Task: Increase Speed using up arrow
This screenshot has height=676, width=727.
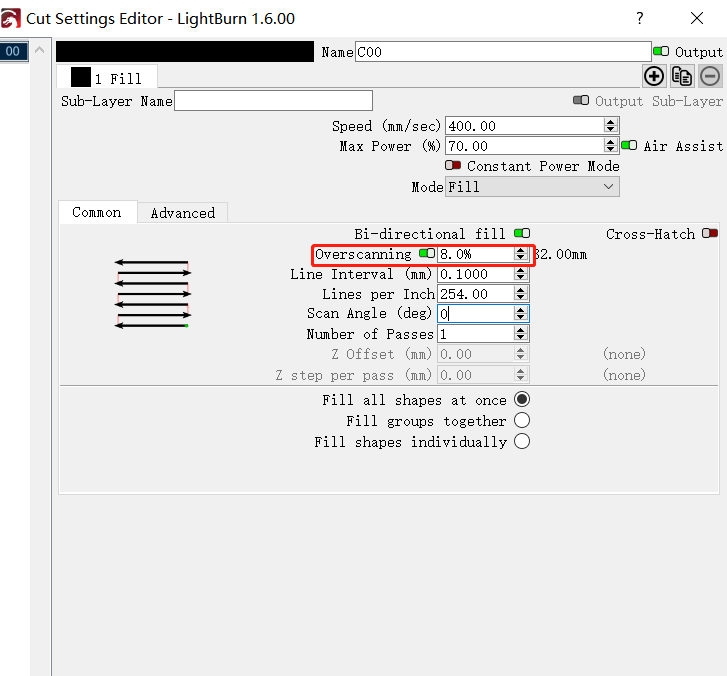Action: [x=611, y=122]
